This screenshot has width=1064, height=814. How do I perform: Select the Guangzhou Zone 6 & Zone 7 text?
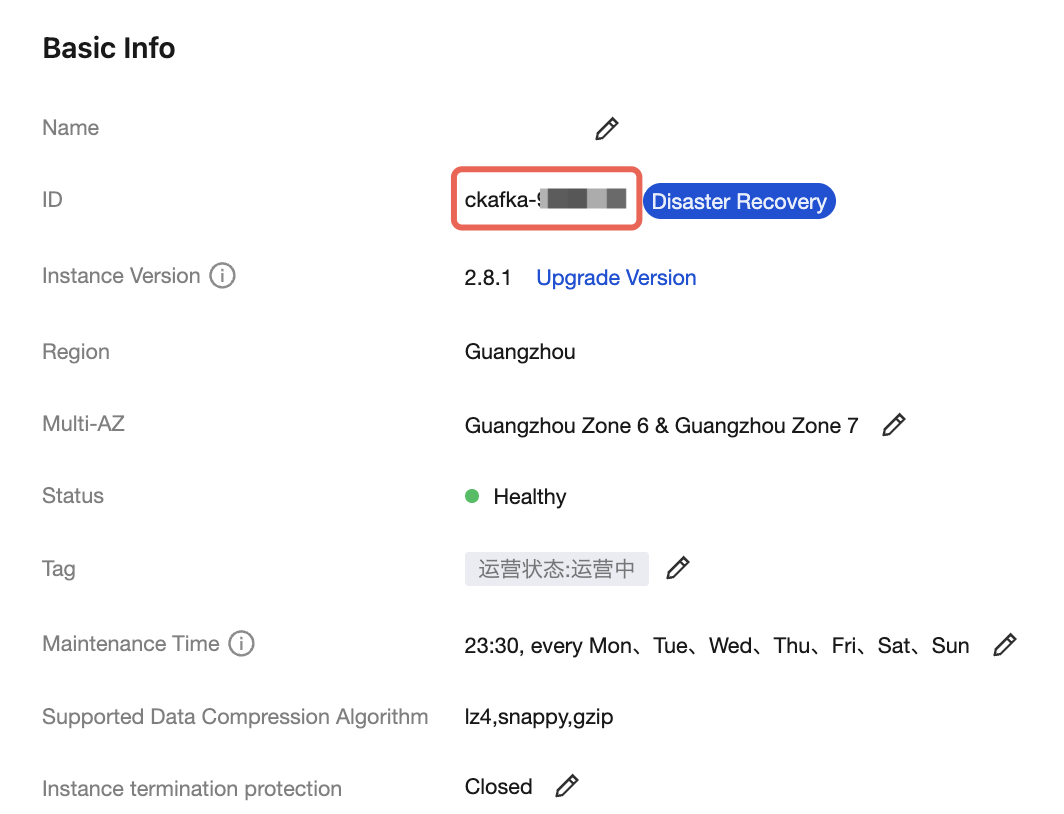click(x=661, y=426)
